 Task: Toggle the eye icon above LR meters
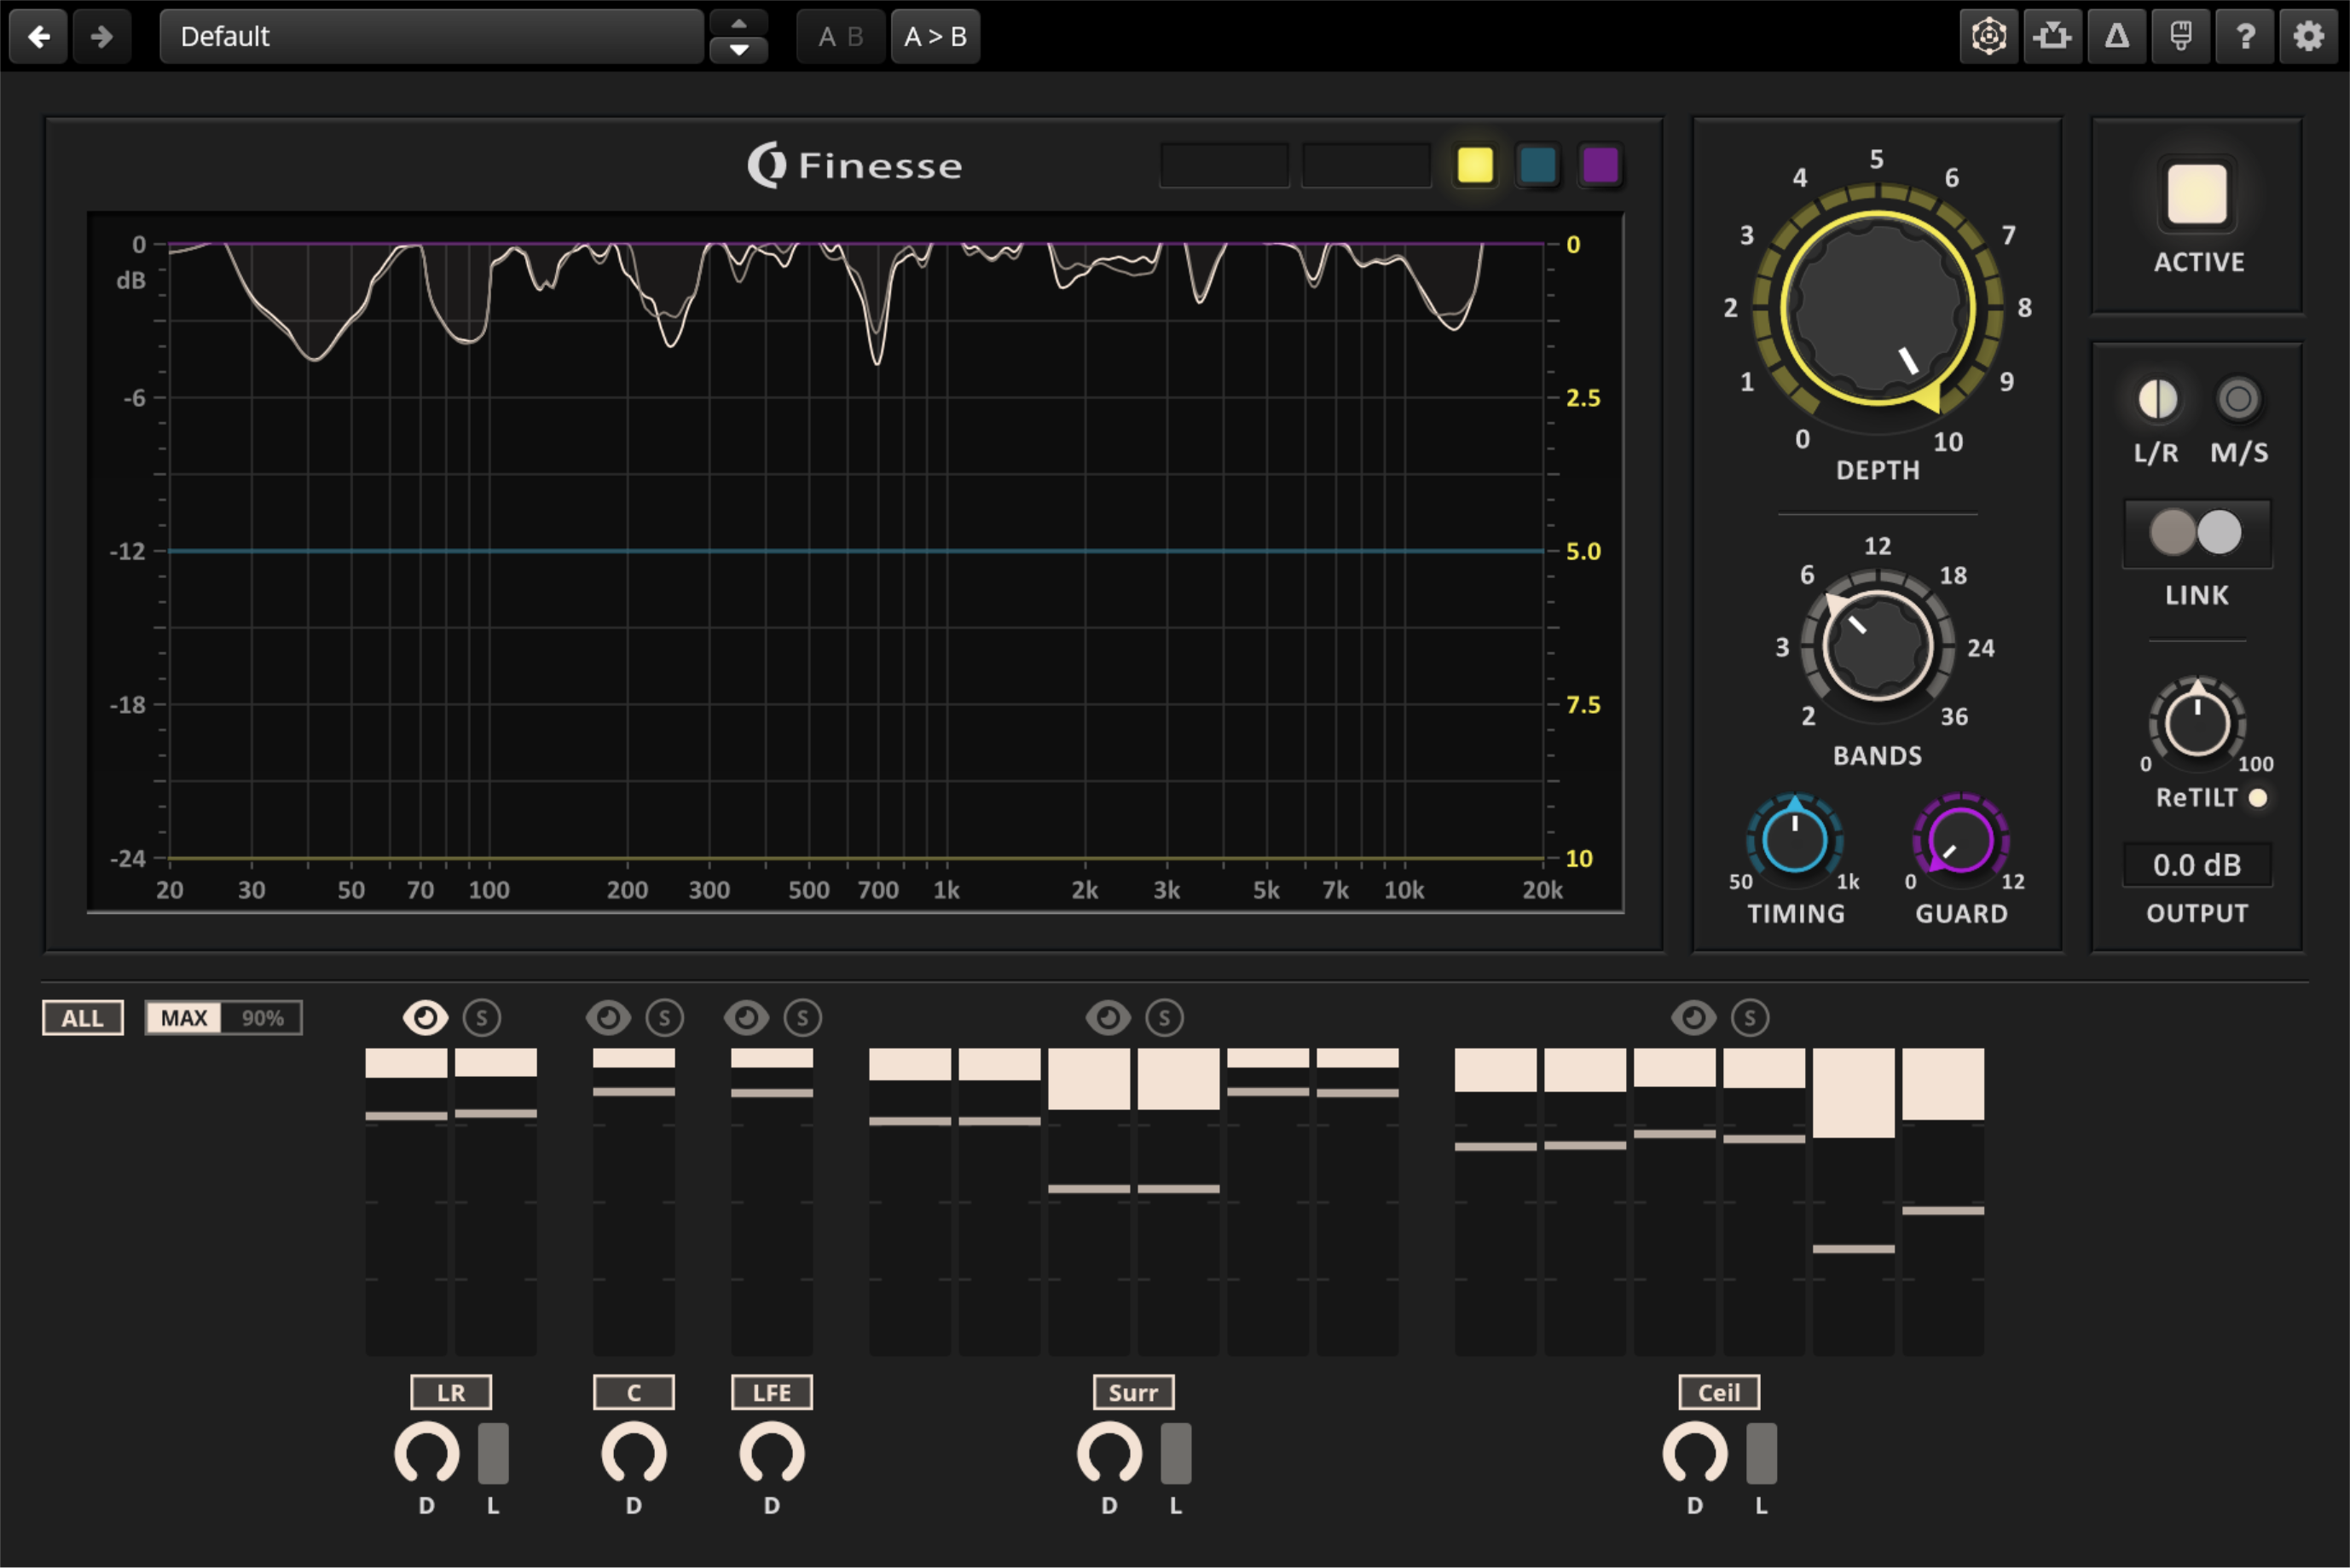(x=425, y=1018)
